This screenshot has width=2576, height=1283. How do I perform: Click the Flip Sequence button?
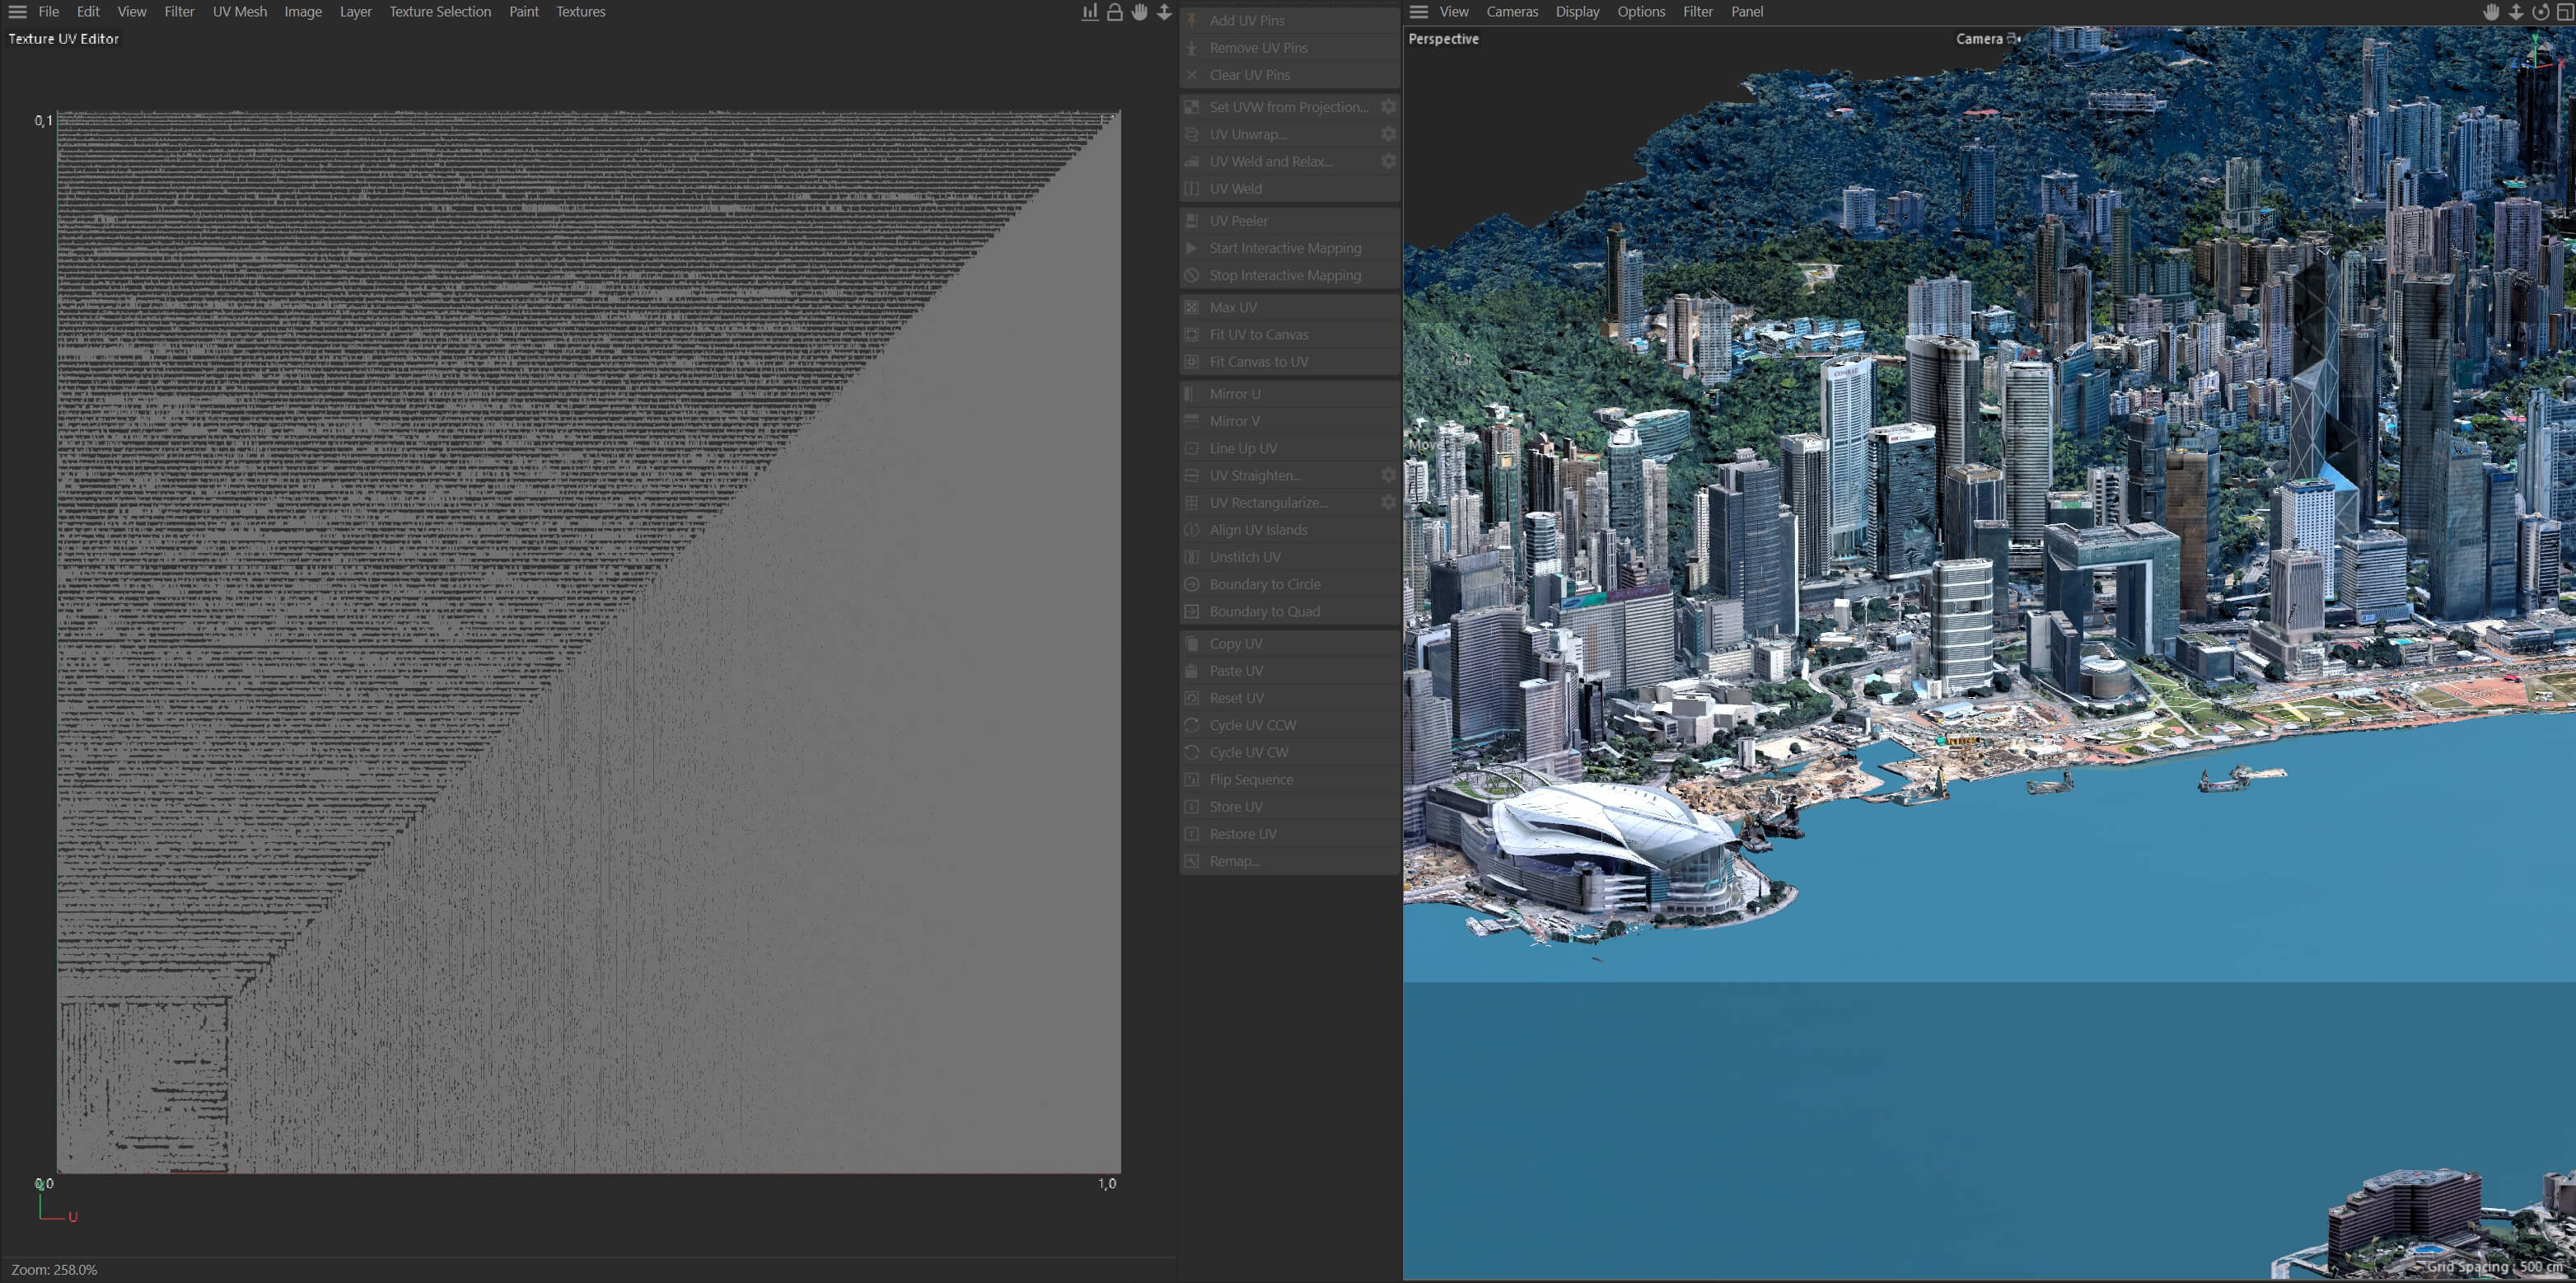click(1290, 780)
